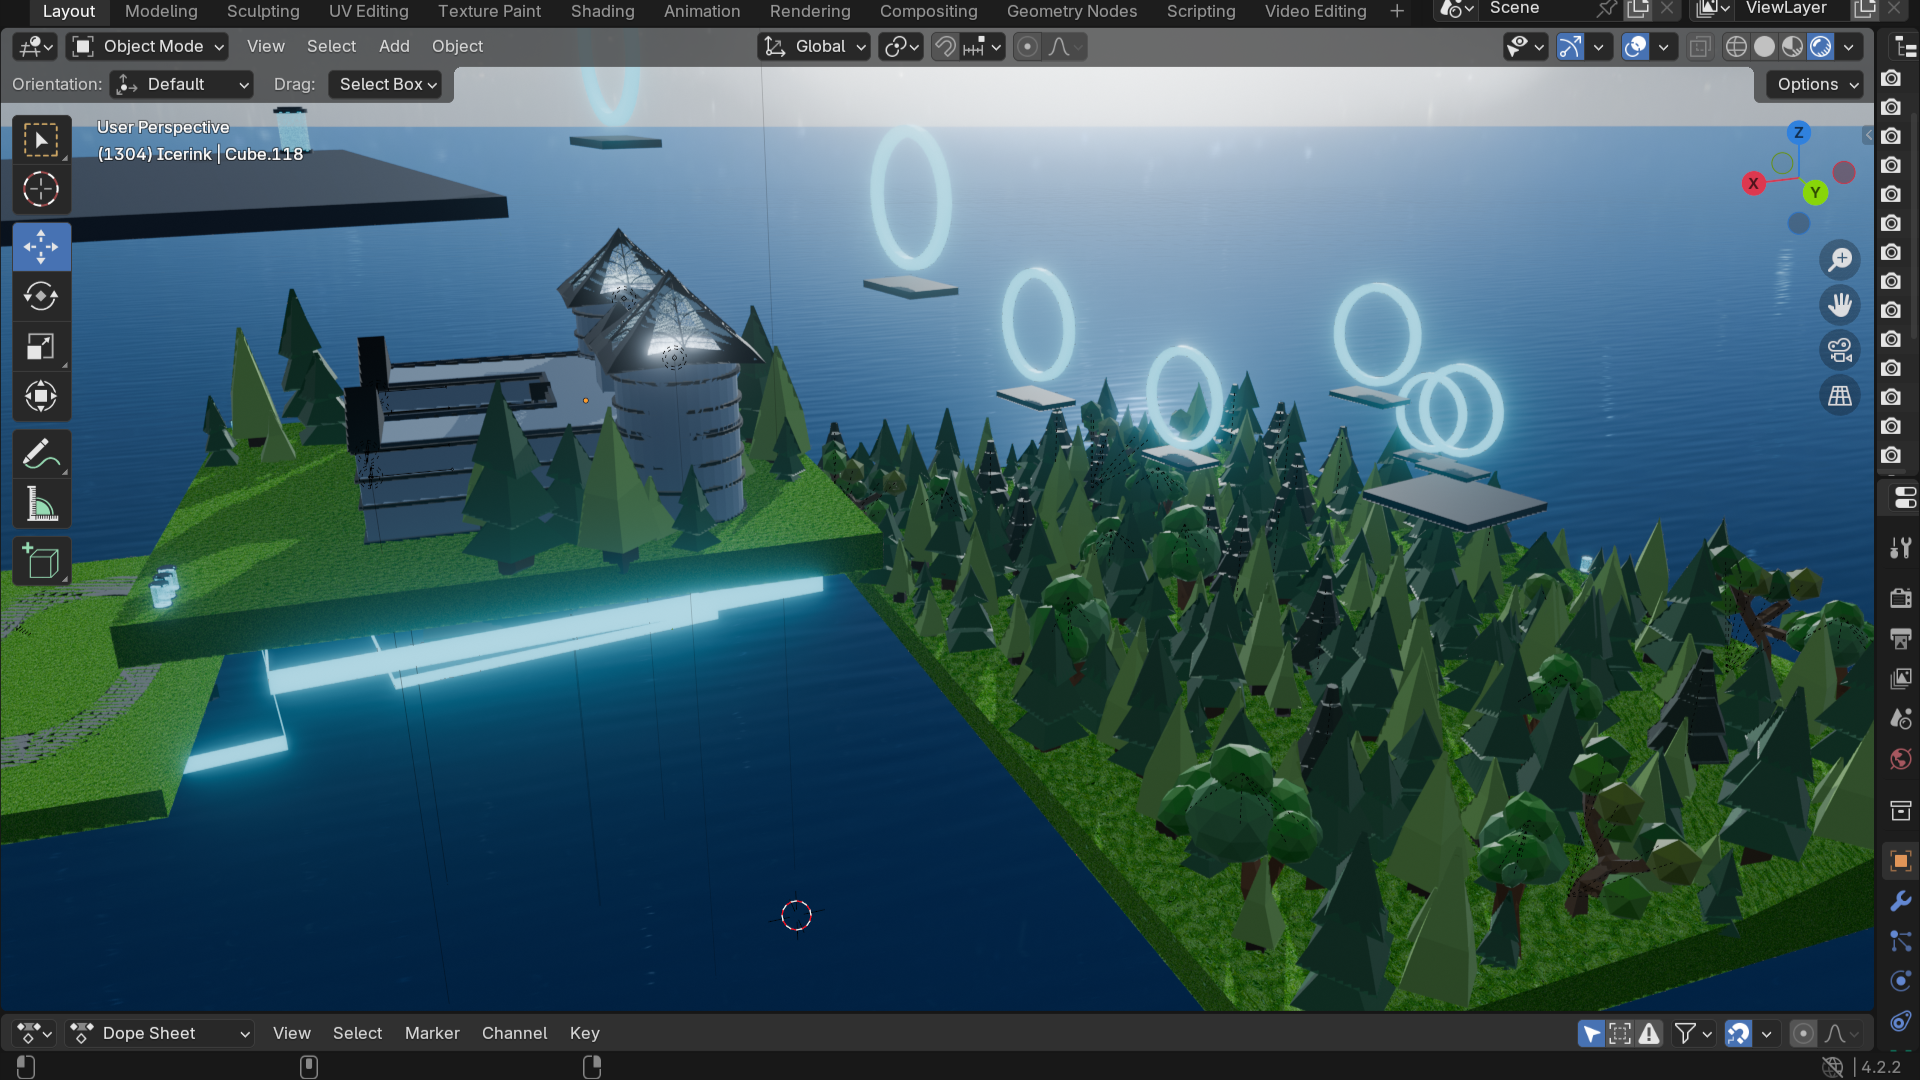Enable proportional editing

tap(1027, 47)
